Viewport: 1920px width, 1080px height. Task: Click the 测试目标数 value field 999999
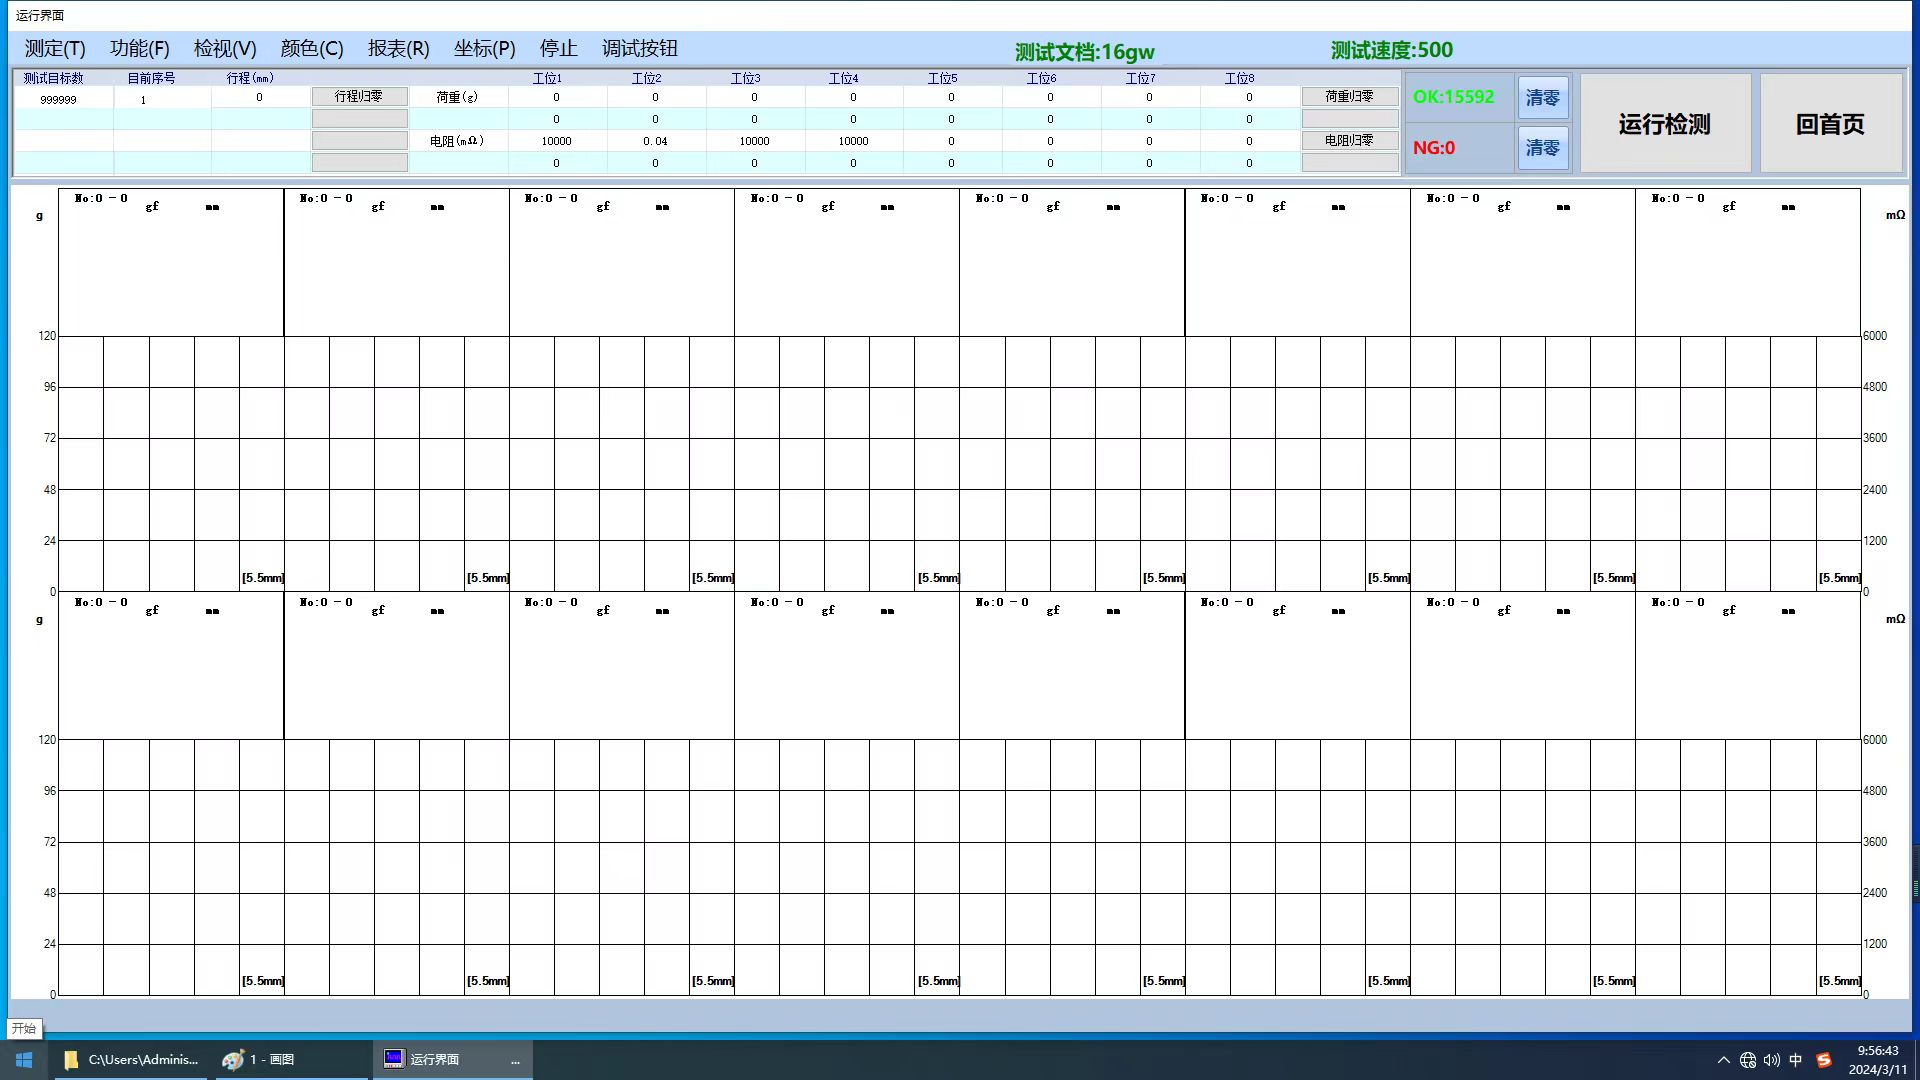pyautogui.click(x=59, y=99)
